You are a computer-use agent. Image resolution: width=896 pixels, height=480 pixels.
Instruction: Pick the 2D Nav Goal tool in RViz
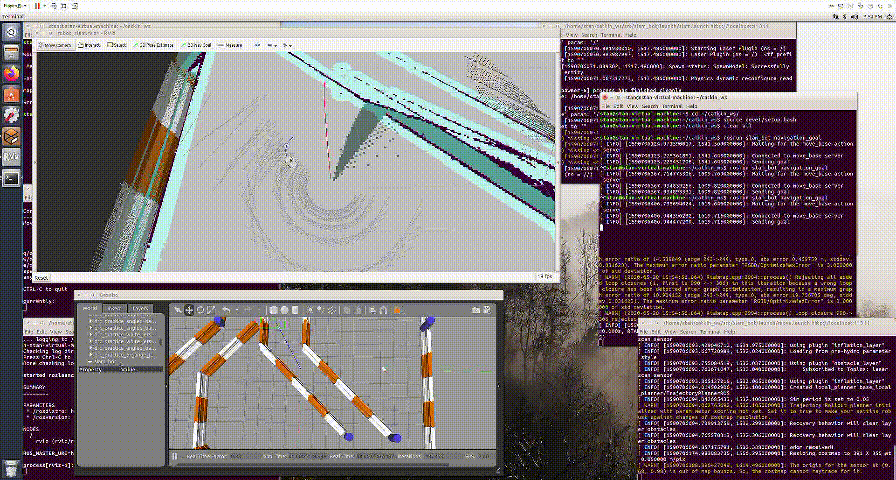[195, 45]
